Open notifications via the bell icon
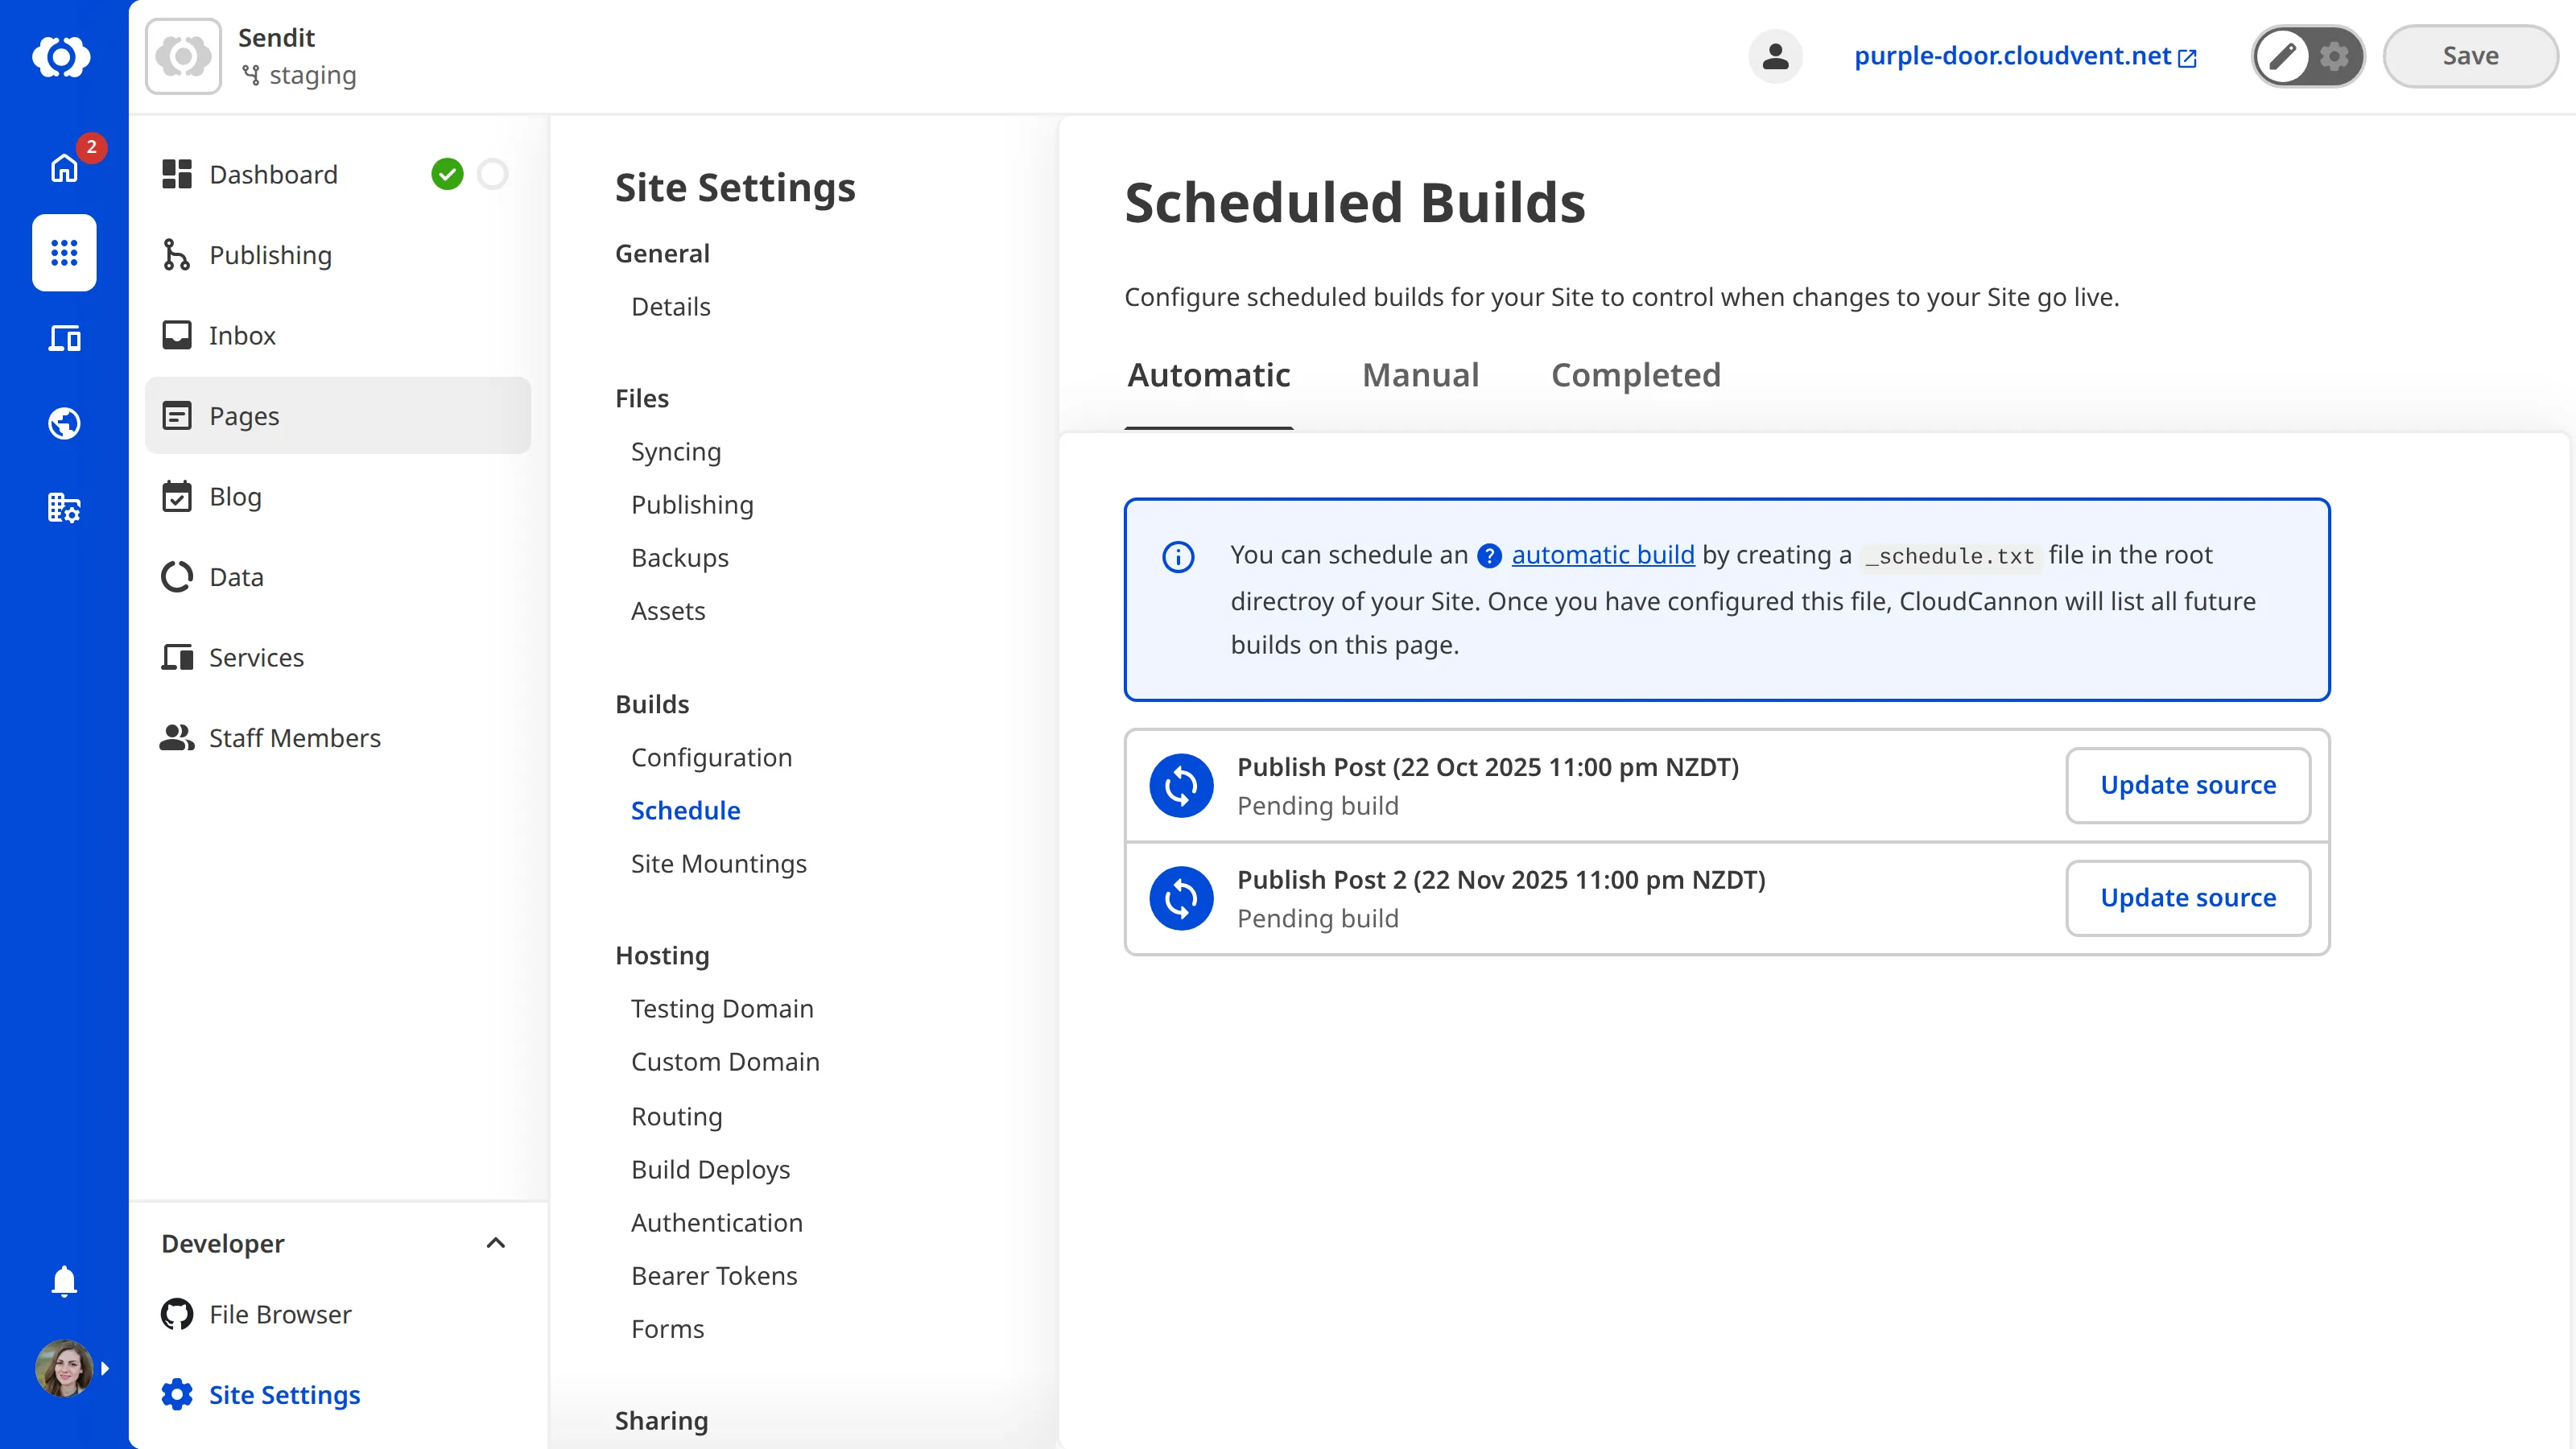2576x1449 pixels. pos(63,1281)
